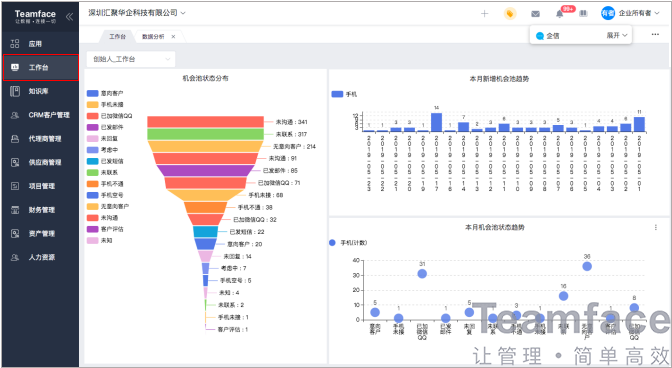Click funnel label 无意向客户 : 214

294,147
